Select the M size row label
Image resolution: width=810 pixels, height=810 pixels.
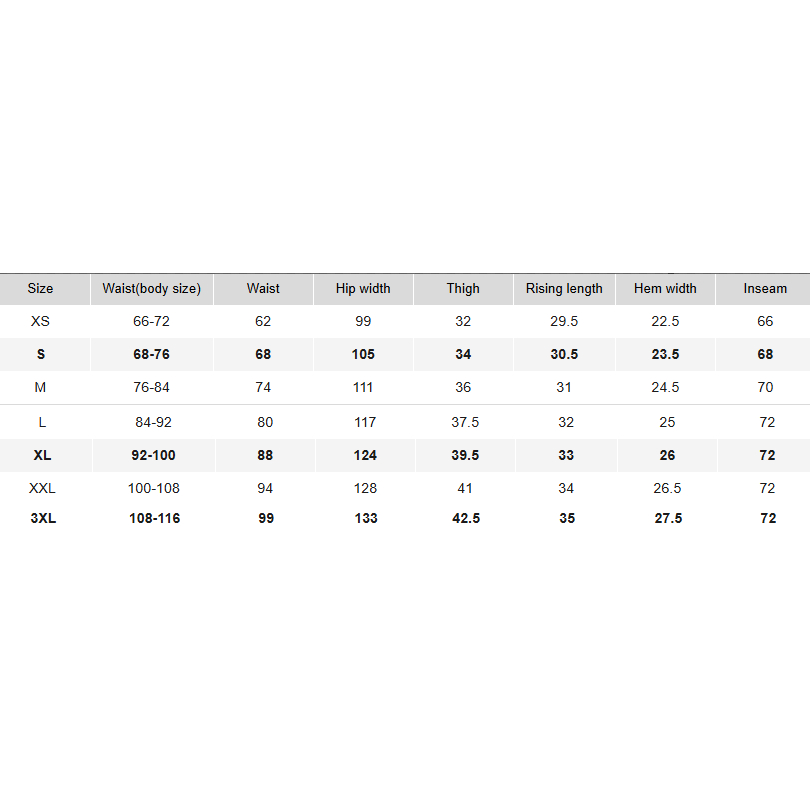[x=41, y=387]
